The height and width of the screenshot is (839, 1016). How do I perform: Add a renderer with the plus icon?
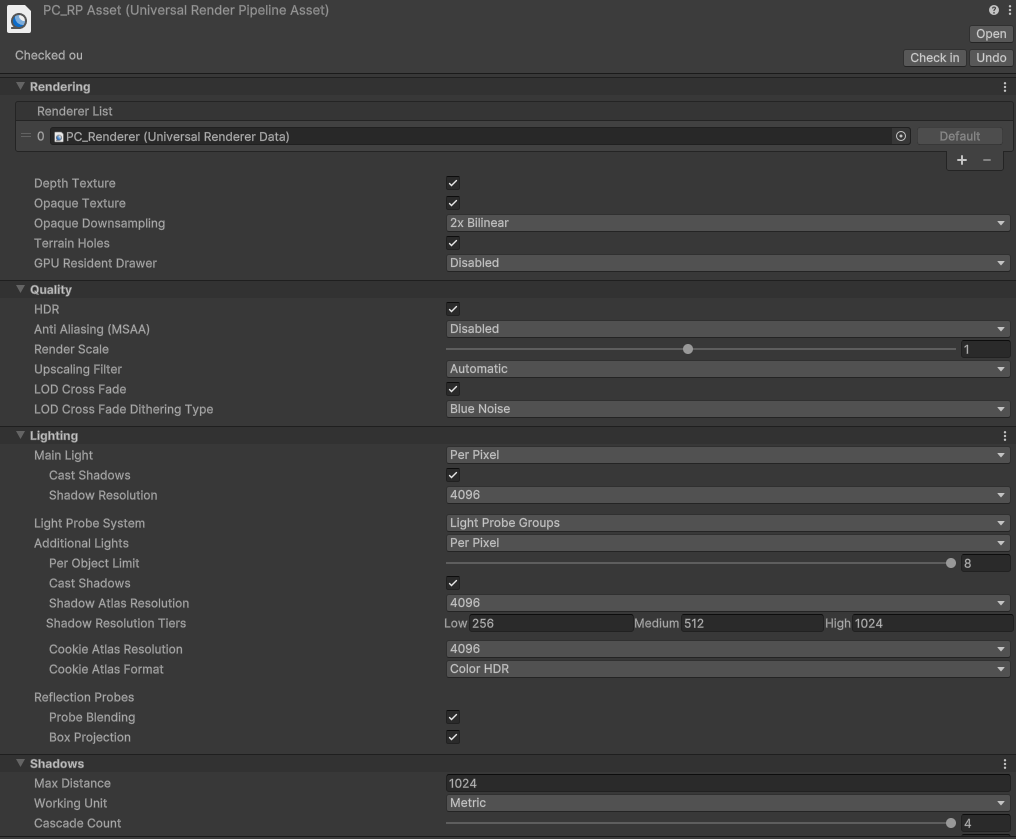point(961,160)
